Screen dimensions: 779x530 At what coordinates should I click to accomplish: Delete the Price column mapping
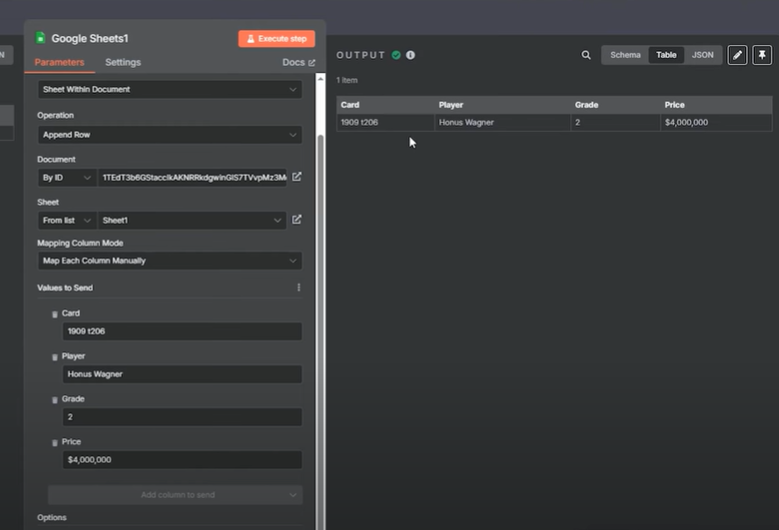pyautogui.click(x=55, y=442)
